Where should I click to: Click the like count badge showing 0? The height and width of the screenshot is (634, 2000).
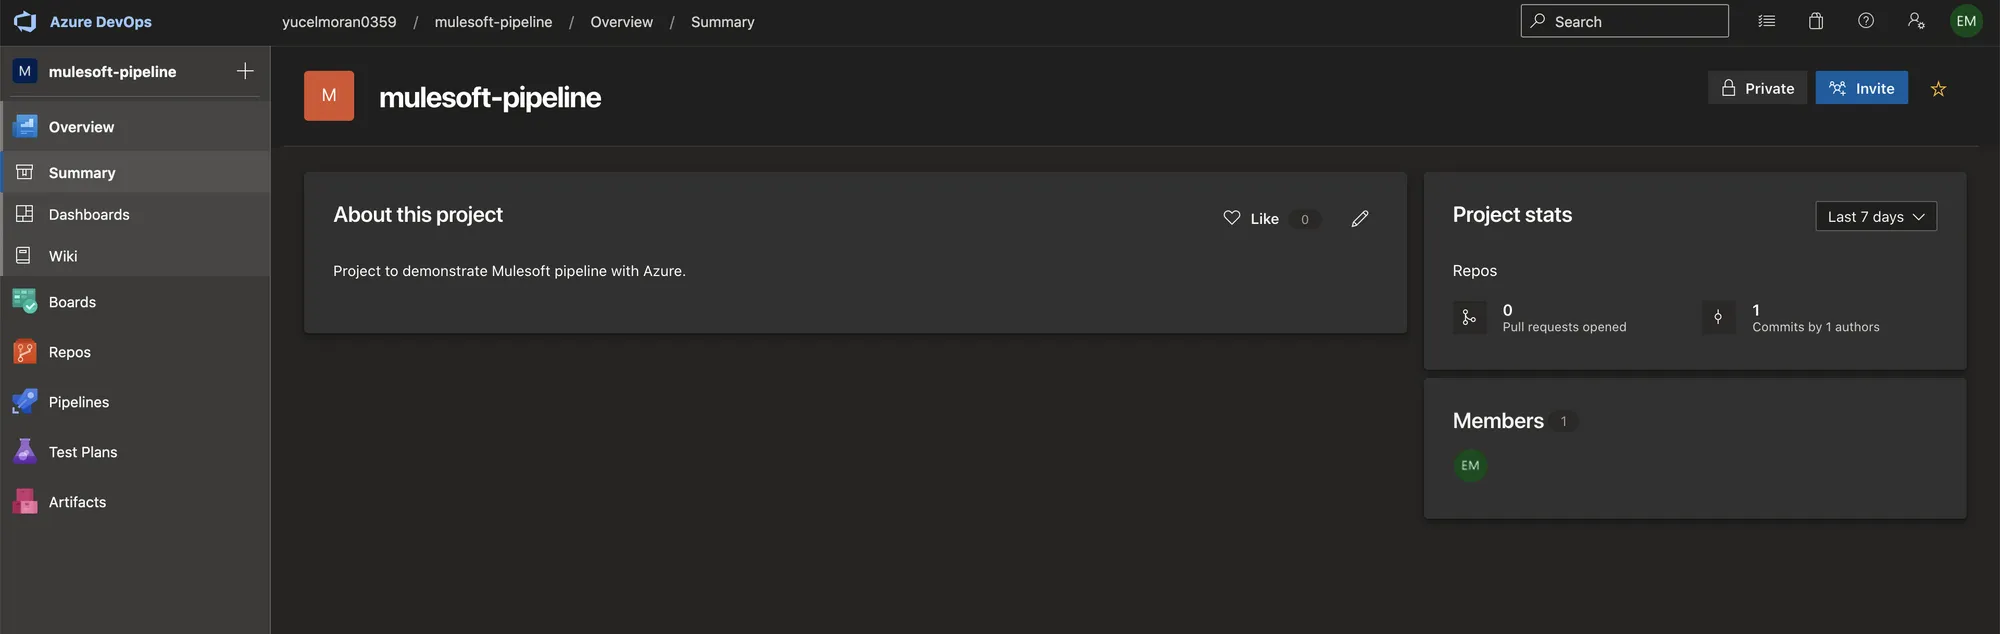[x=1305, y=219]
